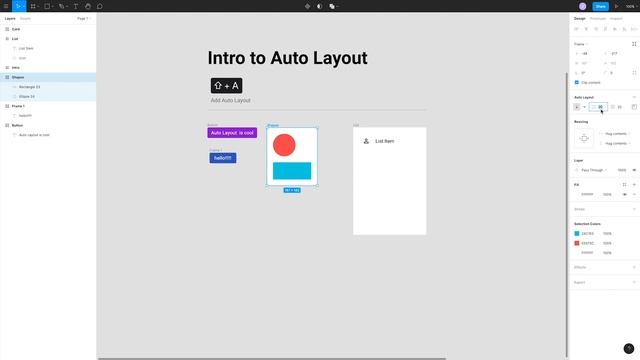Click the blue selection color swatch
640x360 pixels.
(577, 233)
